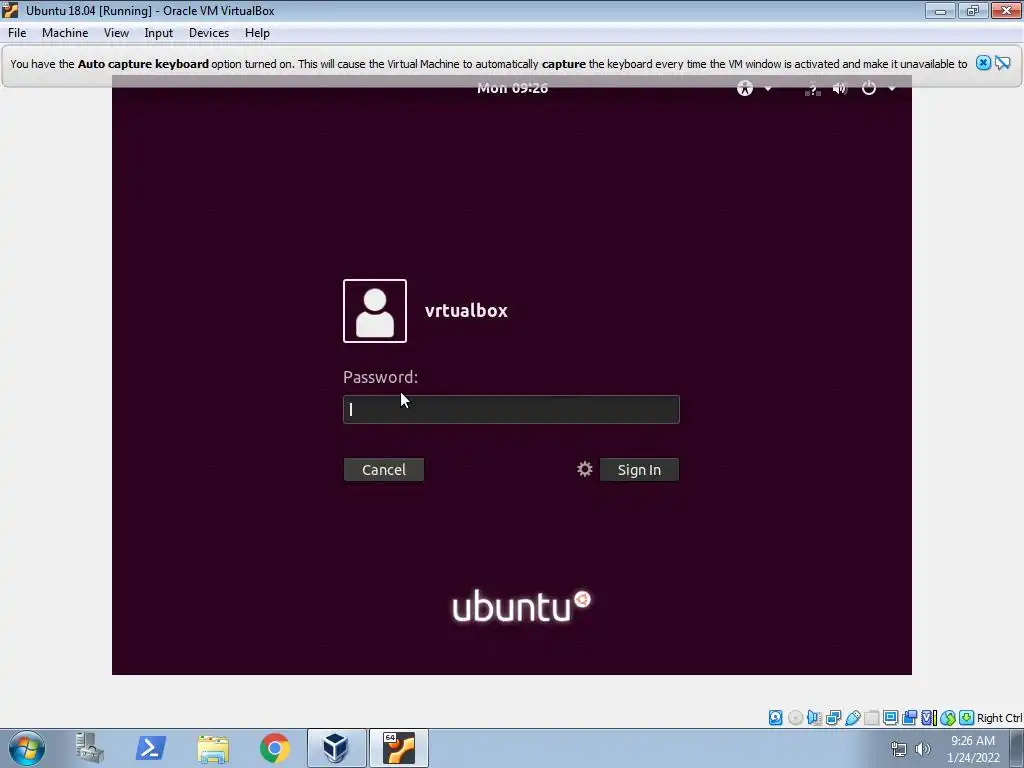Click the Ubuntu power icon
The image size is (1024, 768).
point(869,88)
